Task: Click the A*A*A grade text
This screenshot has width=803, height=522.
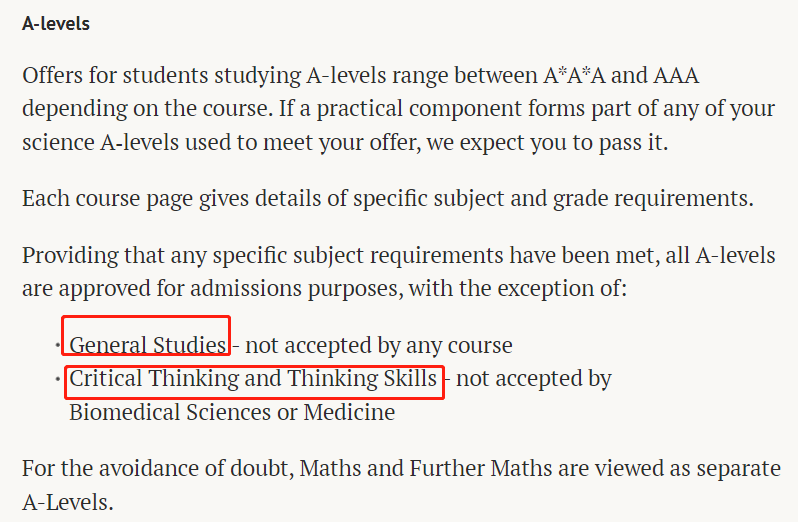Action: tap(574, 75)
